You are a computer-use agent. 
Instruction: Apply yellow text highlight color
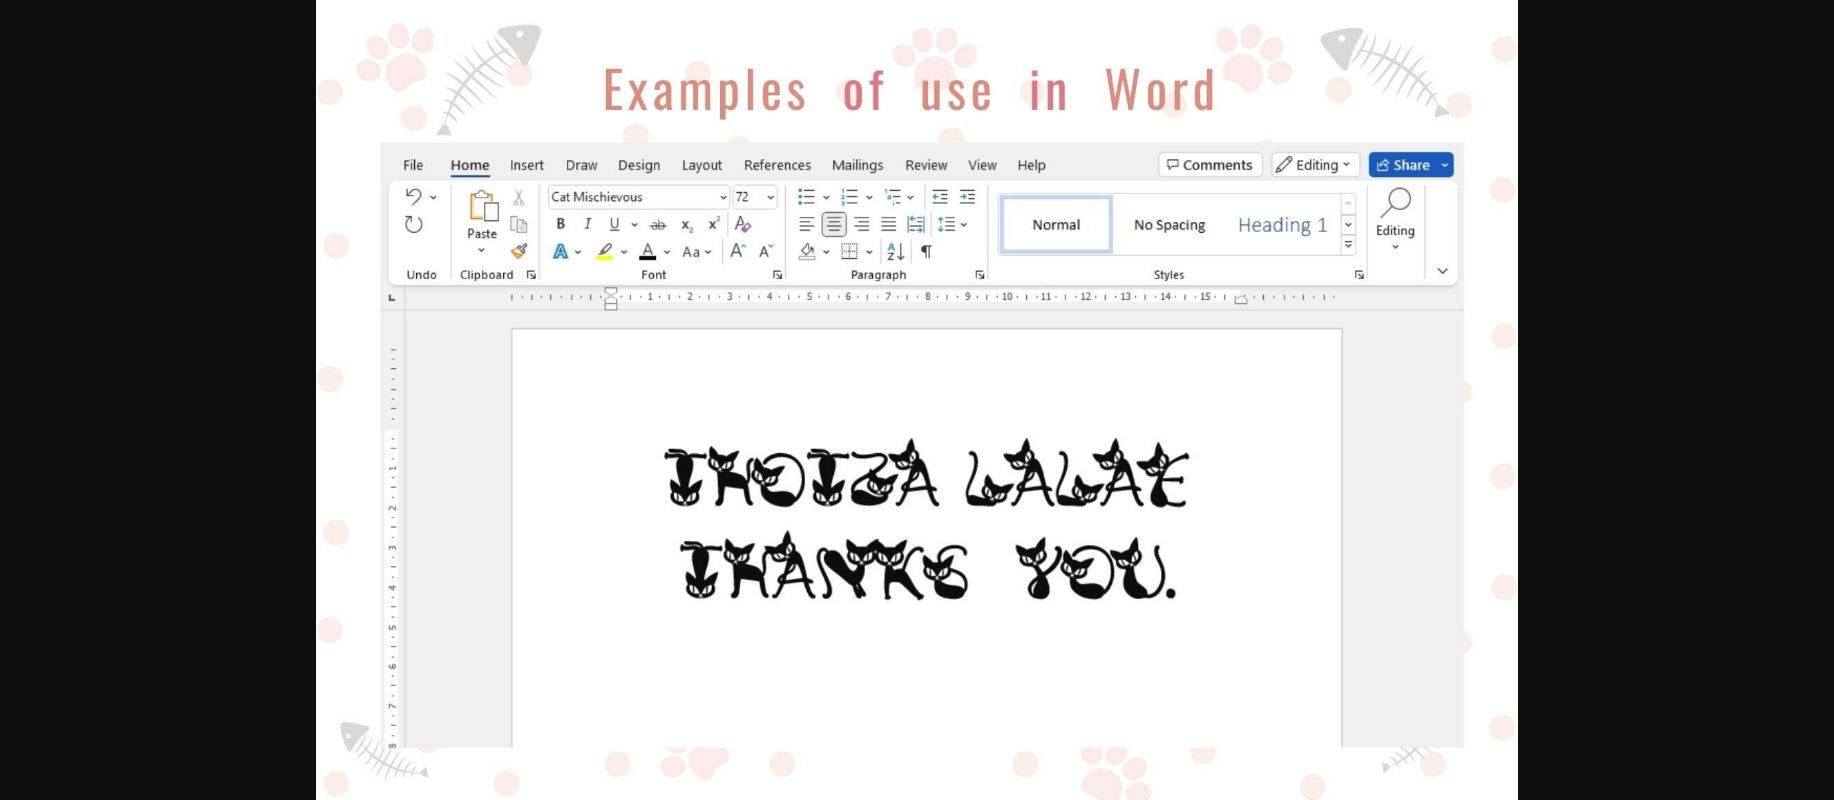604,252
